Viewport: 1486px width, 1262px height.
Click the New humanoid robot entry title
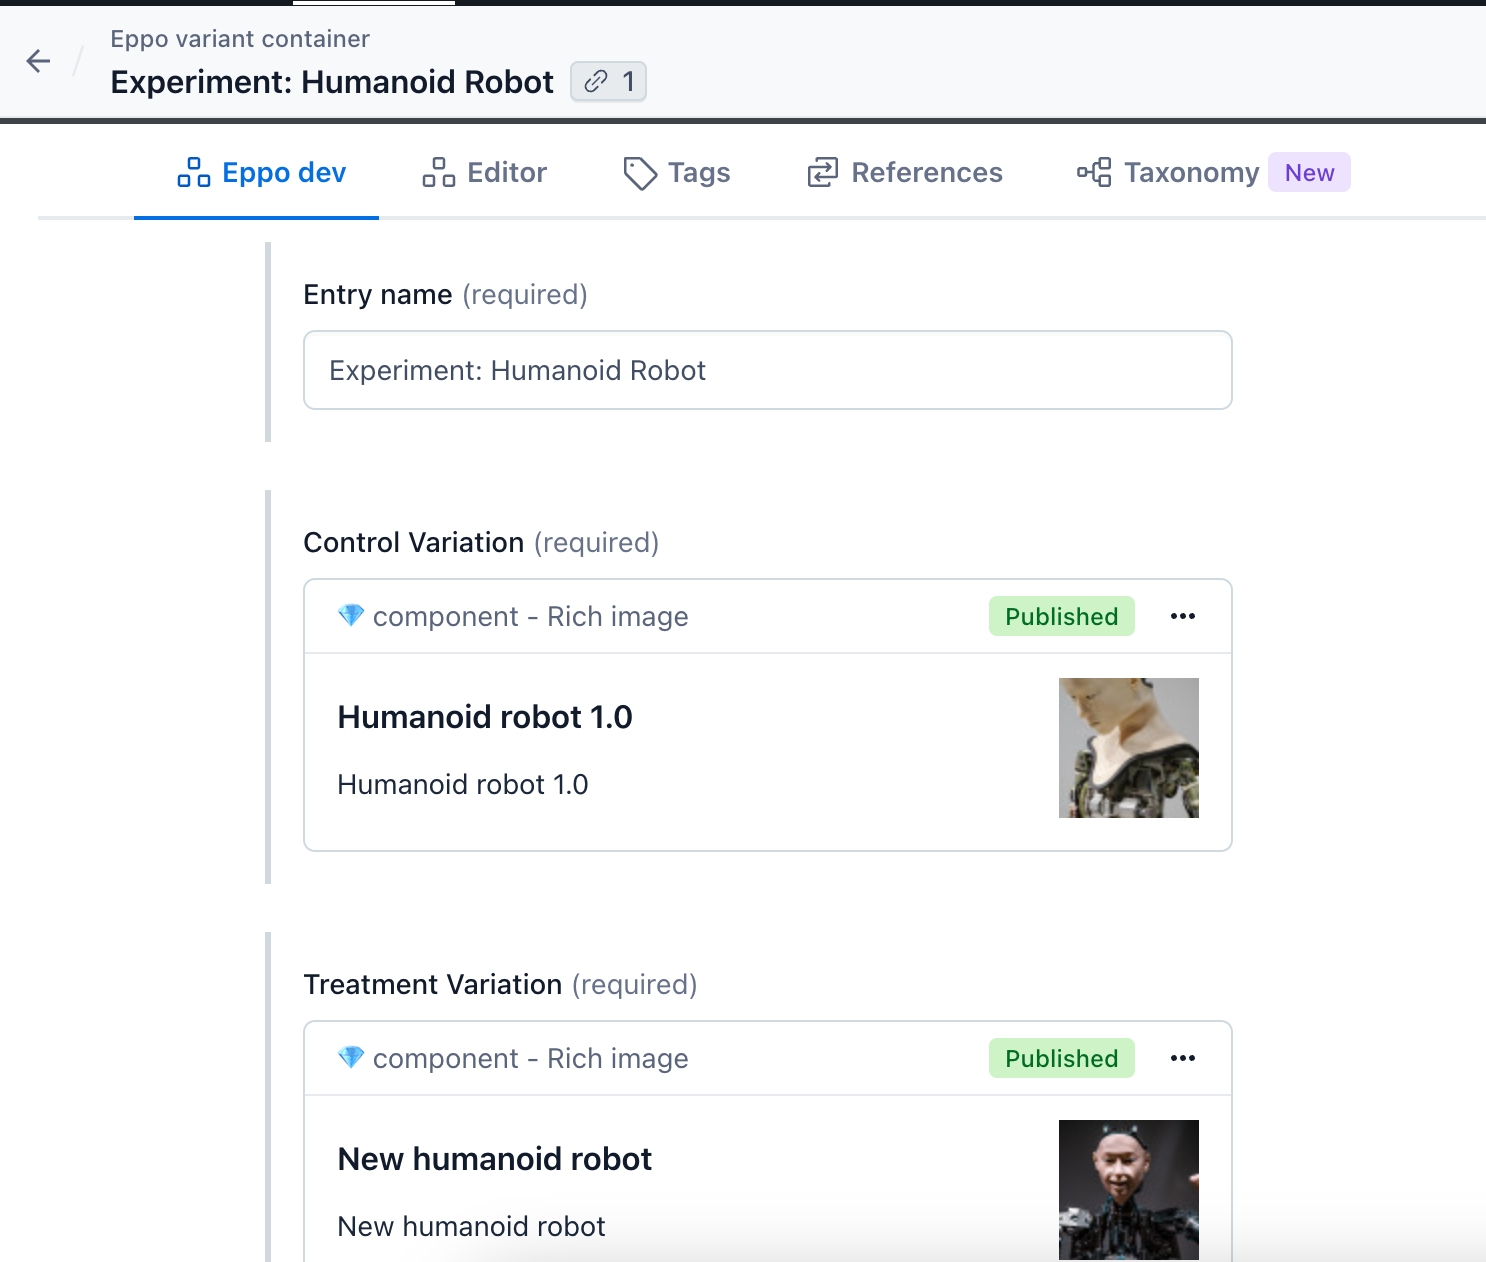[494, 1158]
